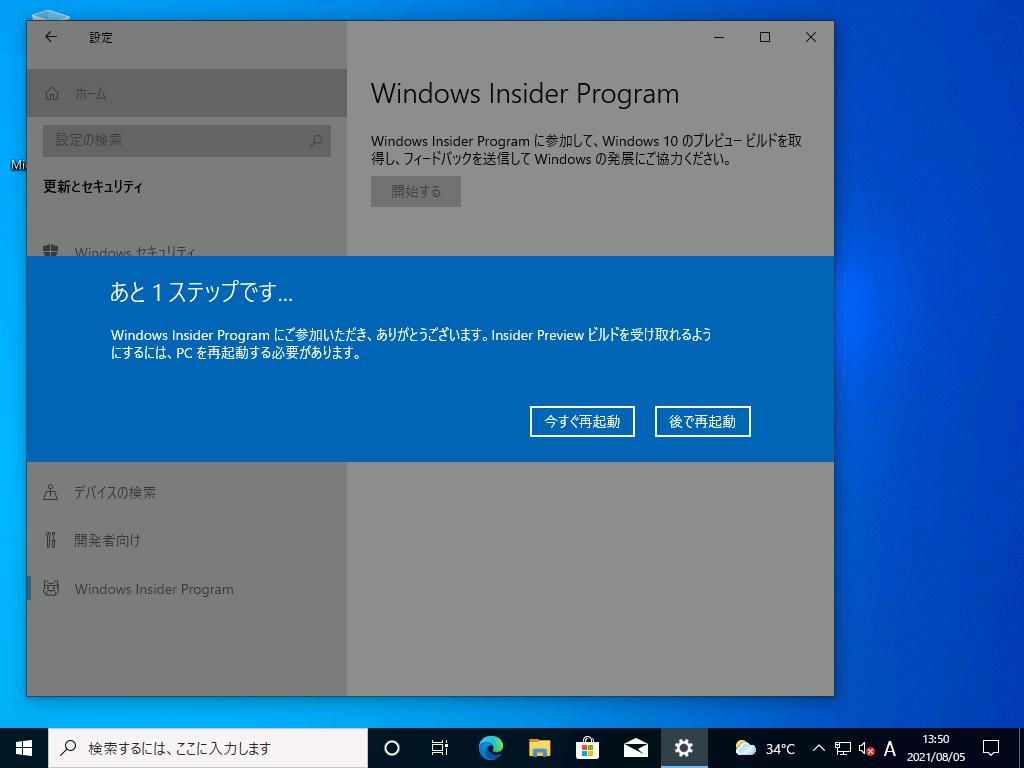Open the Mail app on taskbar
Image resolution: width=1024 pixels, height=768 pixels.
pos(635,748)
